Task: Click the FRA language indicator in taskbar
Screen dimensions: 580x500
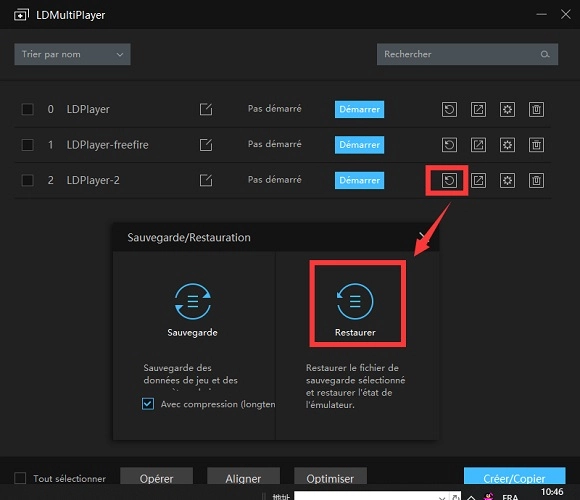Action: pos(510,497)
